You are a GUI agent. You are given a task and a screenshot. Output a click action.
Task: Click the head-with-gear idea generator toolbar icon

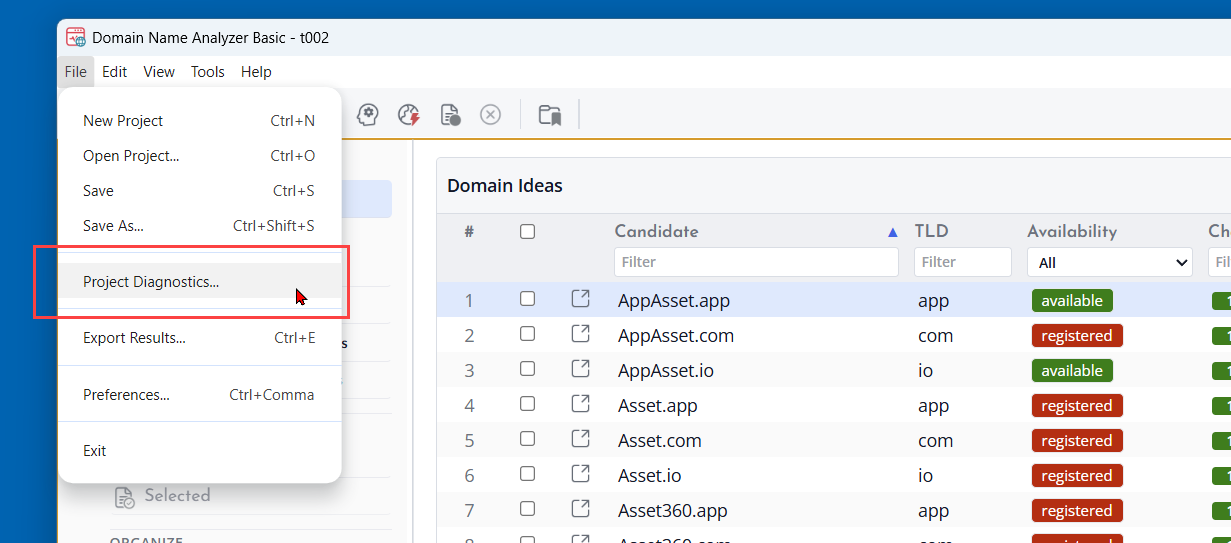[x=368, y=114]
